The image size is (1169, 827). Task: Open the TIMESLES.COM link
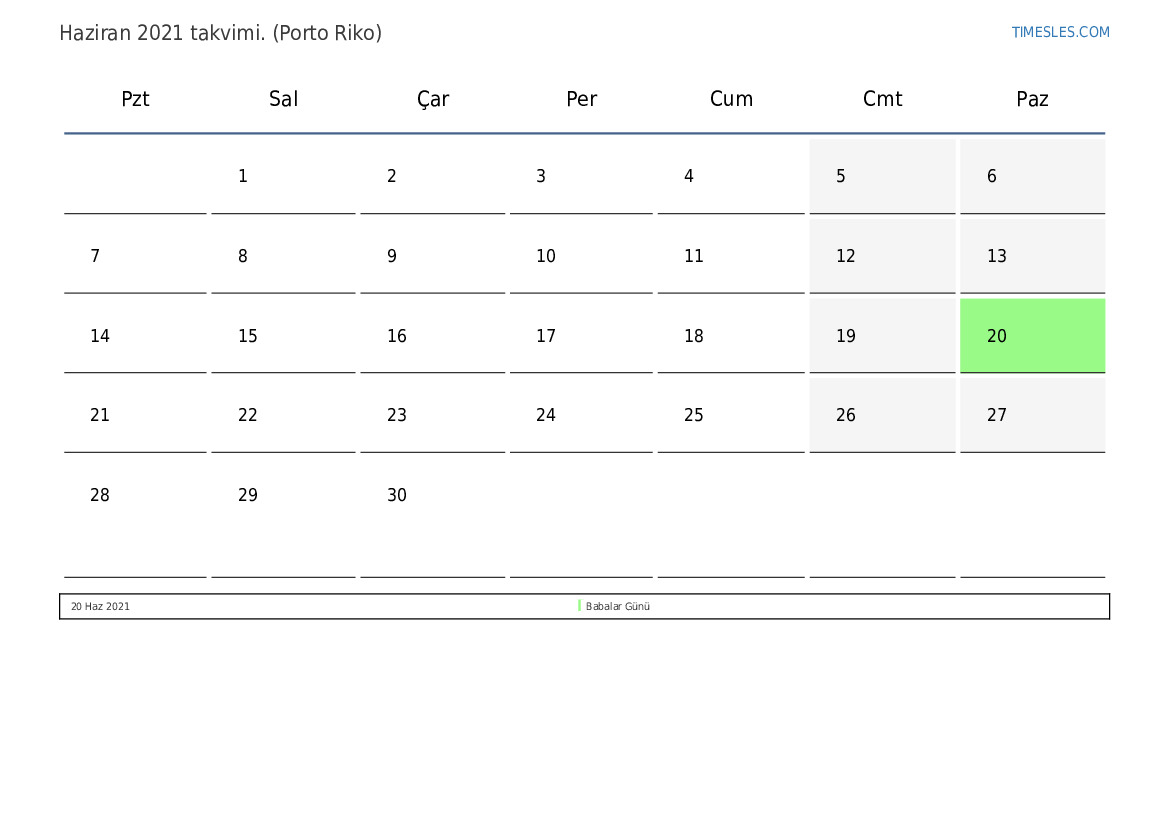coord(1060,32)
